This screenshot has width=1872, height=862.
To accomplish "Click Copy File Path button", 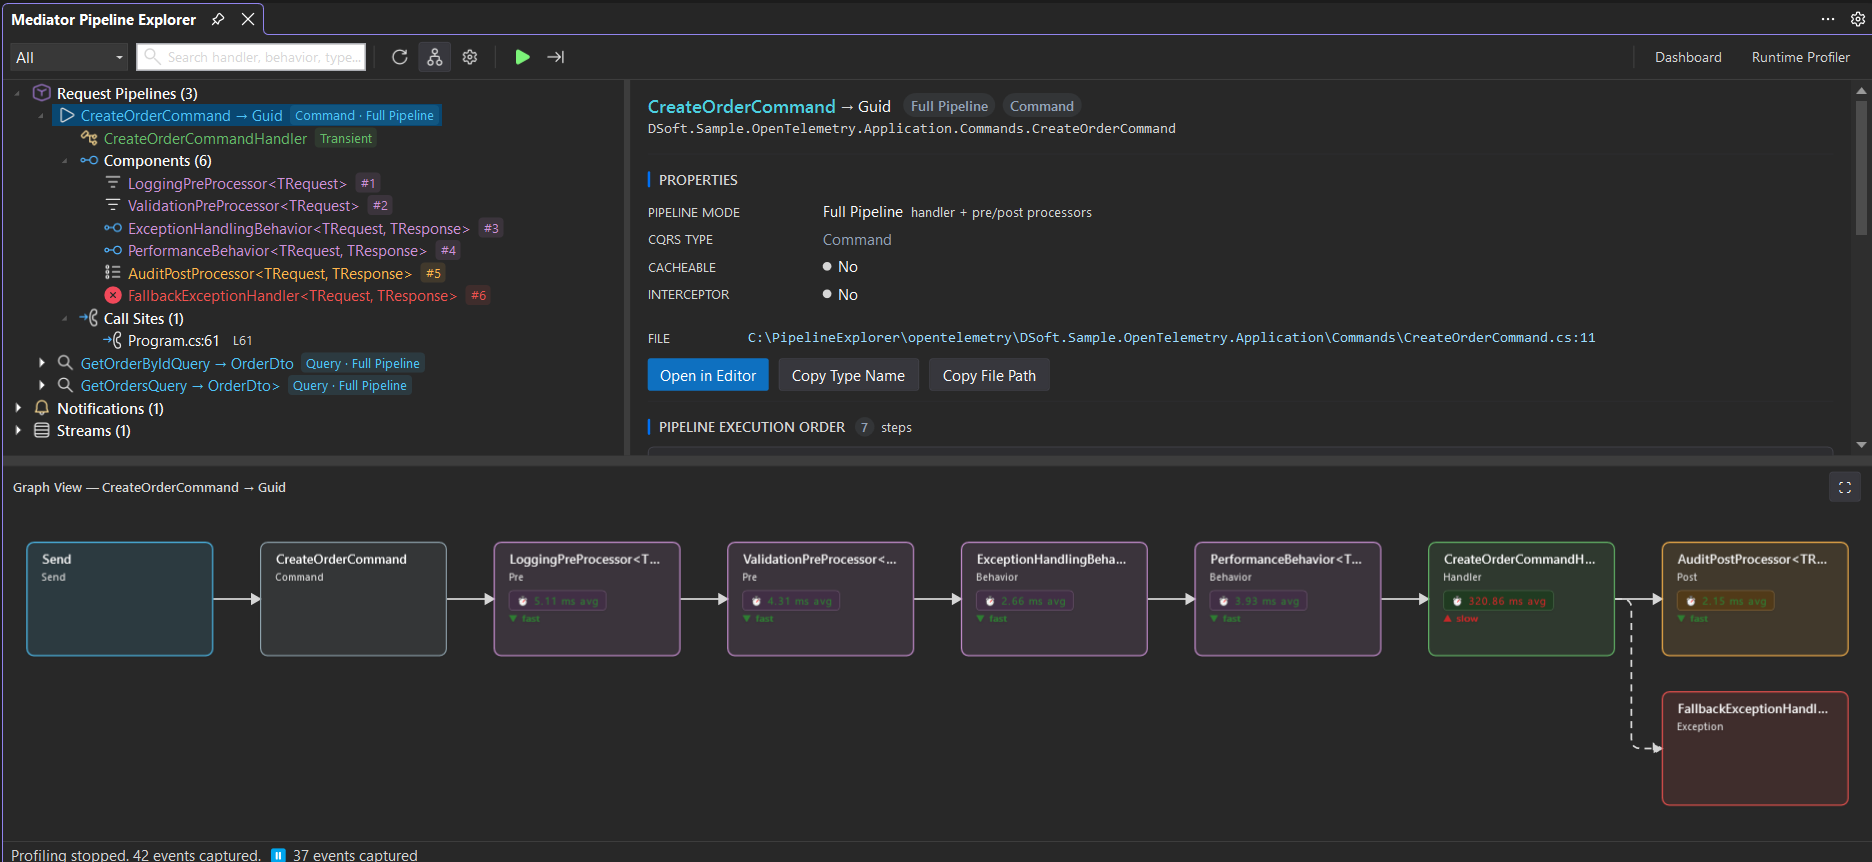I will pos(989,375).
